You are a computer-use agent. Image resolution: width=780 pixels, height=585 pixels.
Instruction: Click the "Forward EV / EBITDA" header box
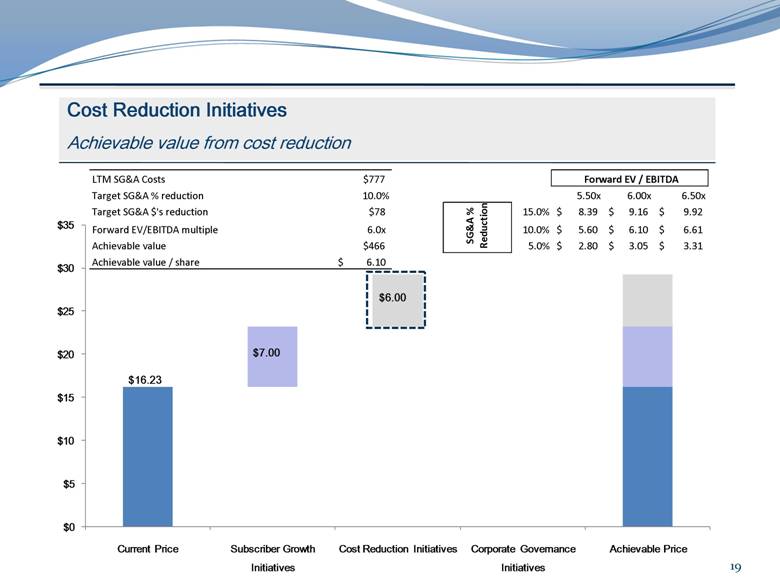[x=629, y=179]
